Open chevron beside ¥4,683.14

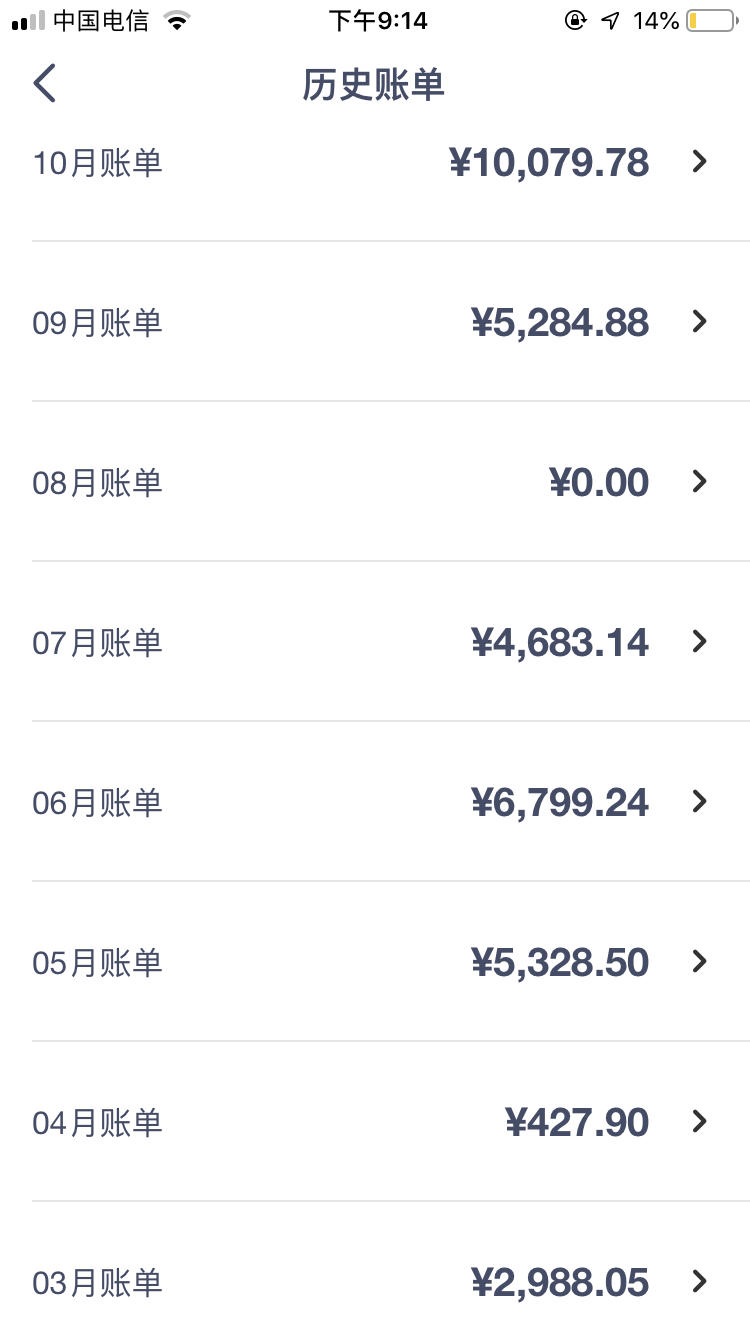coord(700,641)
